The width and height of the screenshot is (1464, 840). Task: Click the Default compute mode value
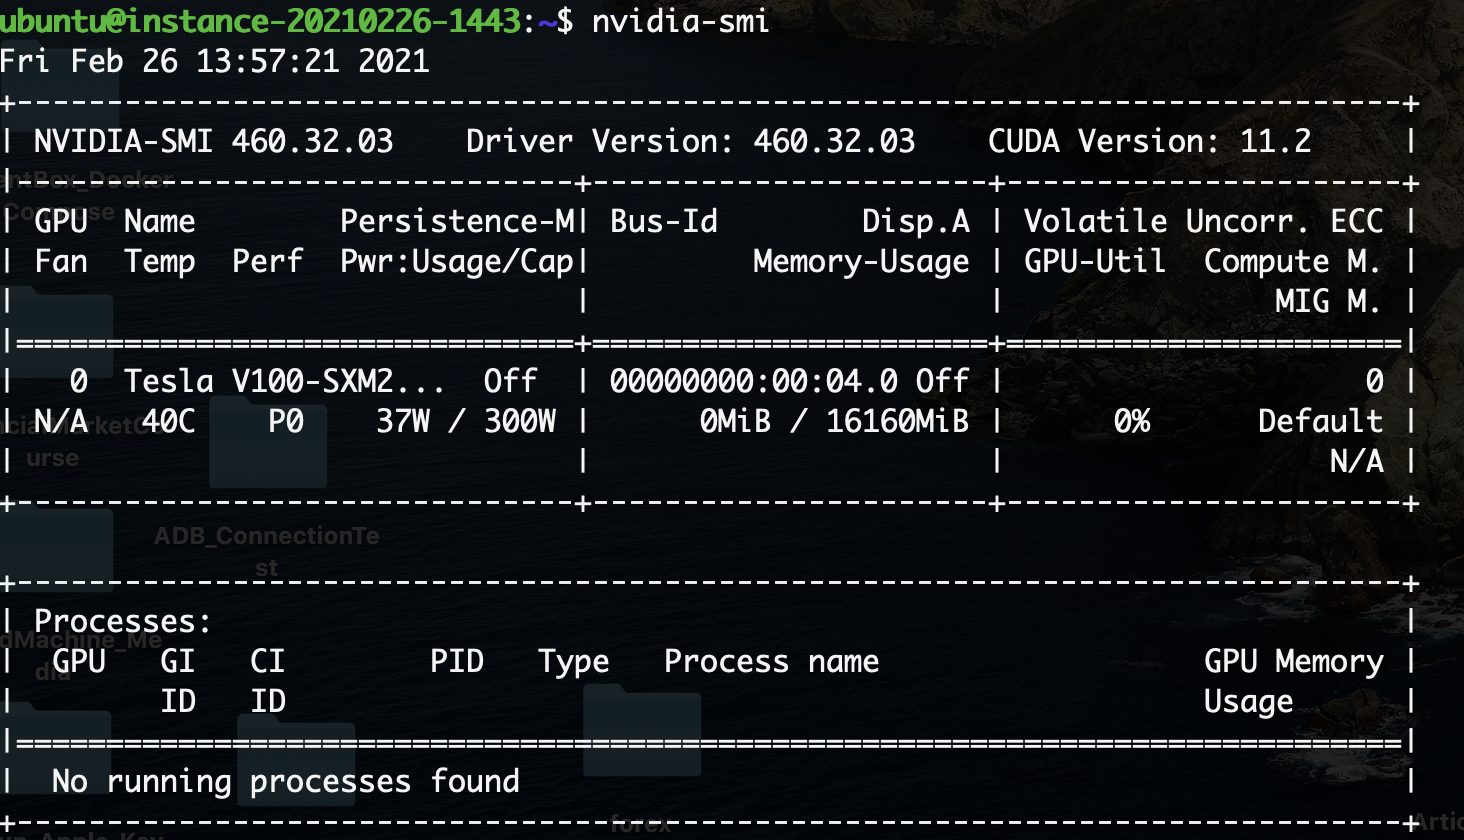coord(1320,421)
